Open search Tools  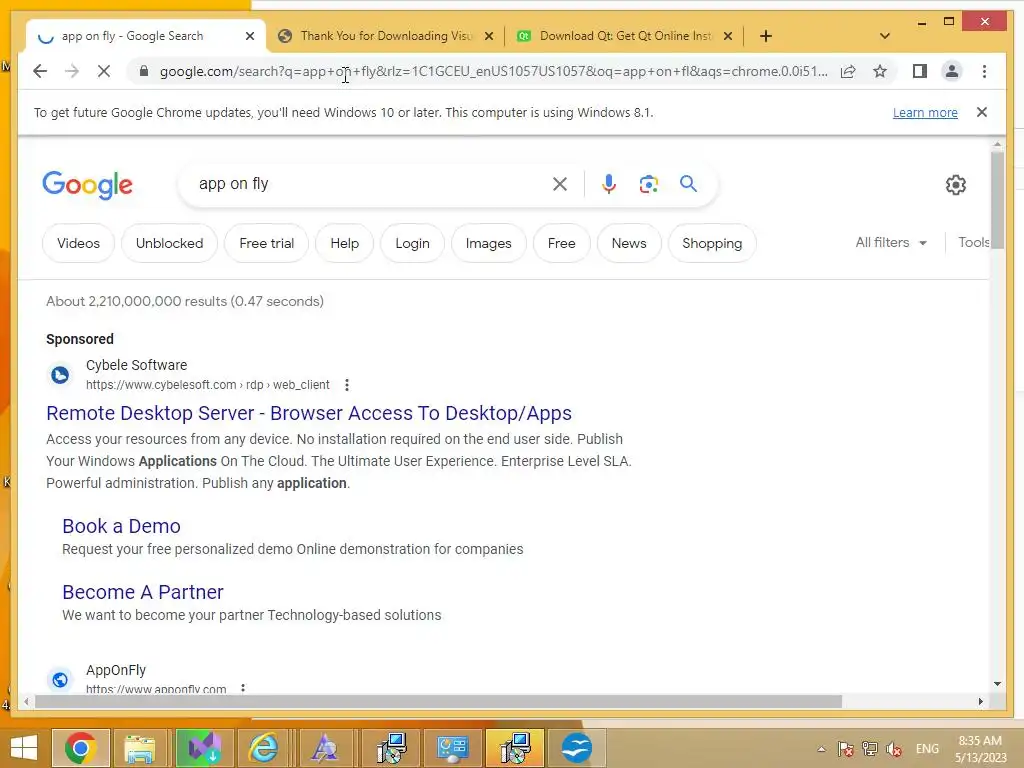click(973, 242)
